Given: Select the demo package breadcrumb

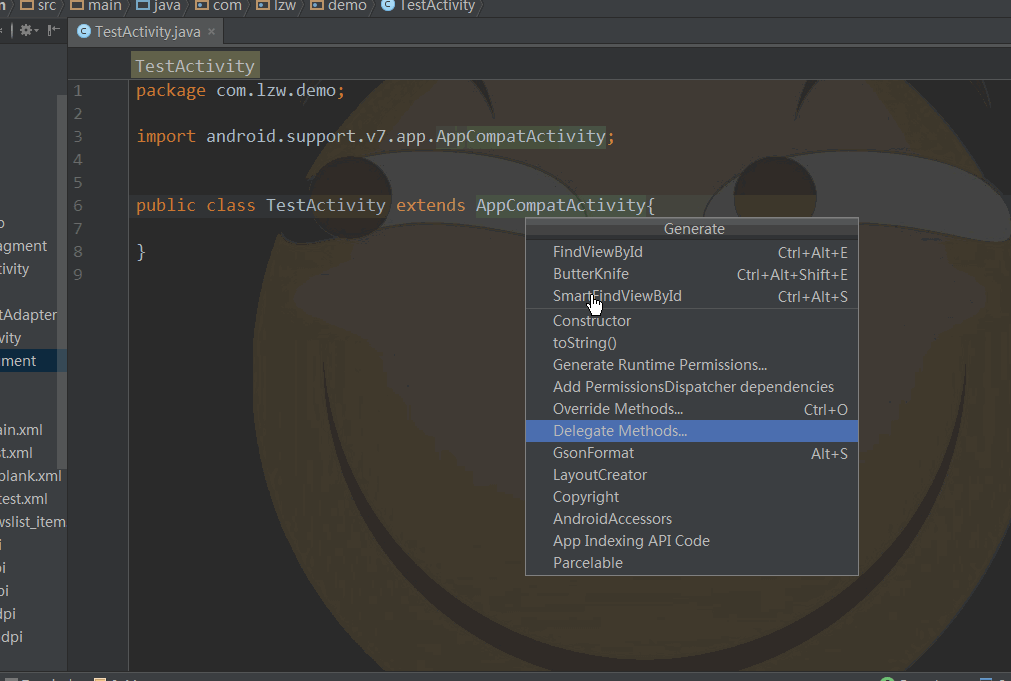Looking at the screenshot, I should 339,6.
